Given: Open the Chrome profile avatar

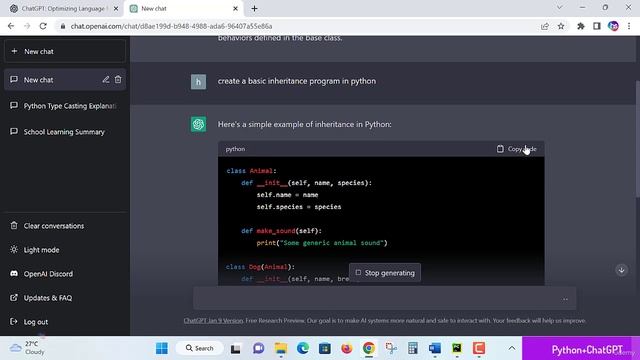Looking at the screenshot, I should pos(613,26).
